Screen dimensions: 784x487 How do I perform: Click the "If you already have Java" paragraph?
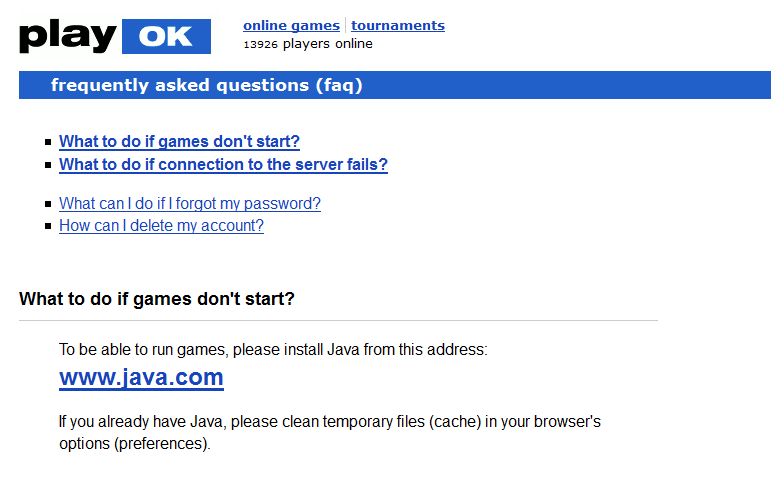[329, 422]
